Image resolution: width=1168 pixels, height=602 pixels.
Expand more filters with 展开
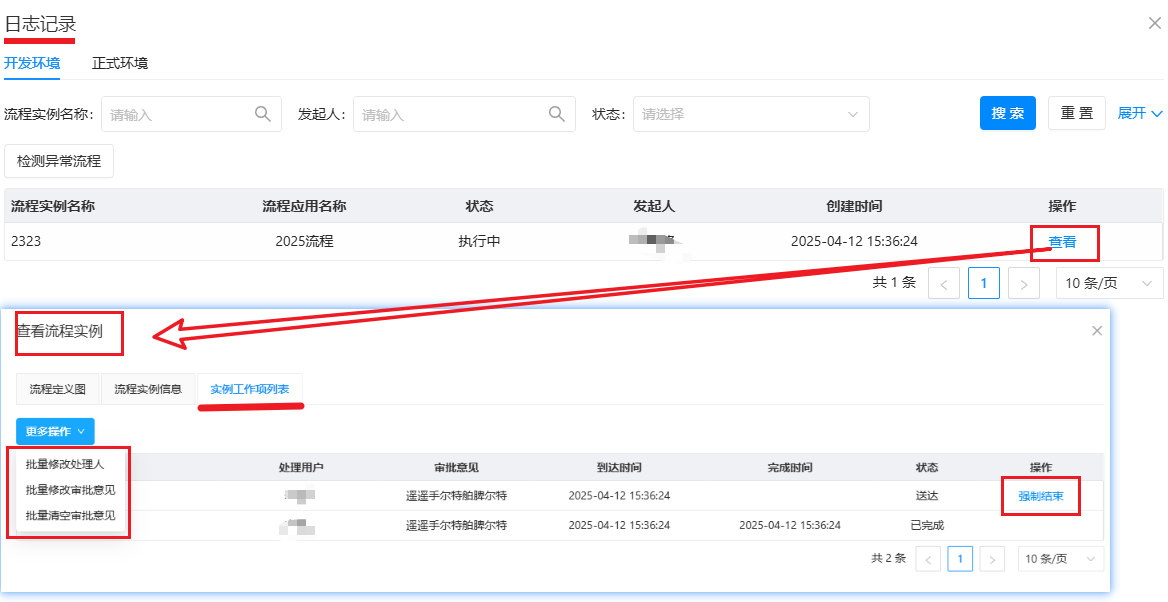point(1140,114)
